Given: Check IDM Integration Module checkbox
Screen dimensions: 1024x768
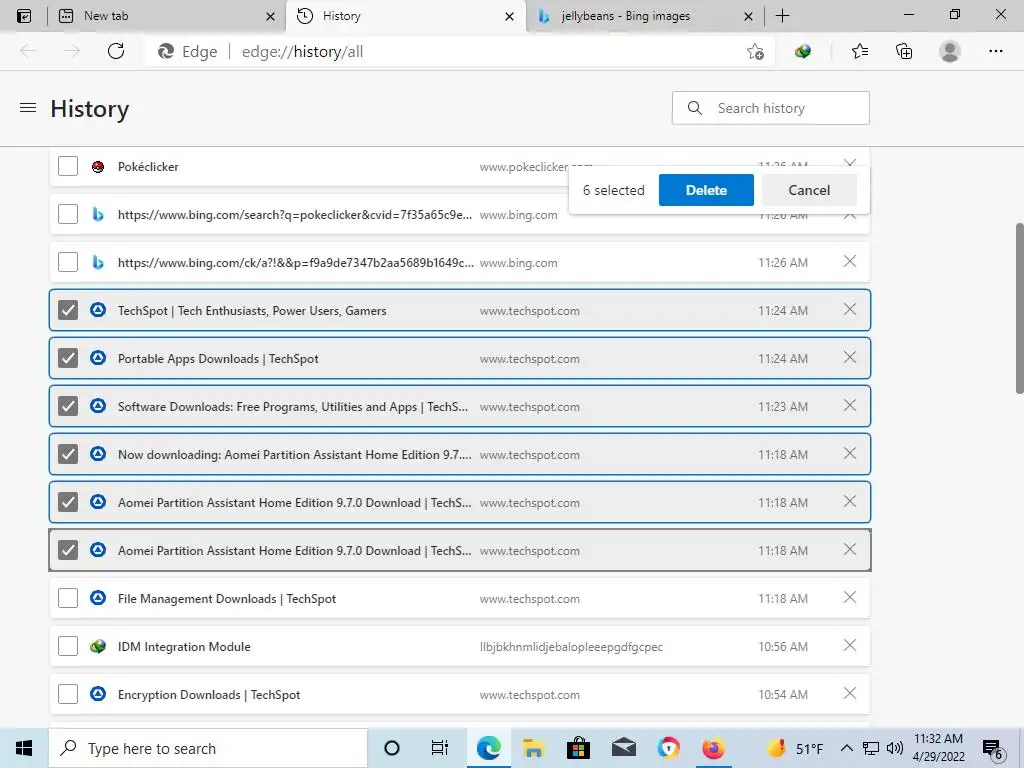Looking at the screenshot, I should click(68, 647).
